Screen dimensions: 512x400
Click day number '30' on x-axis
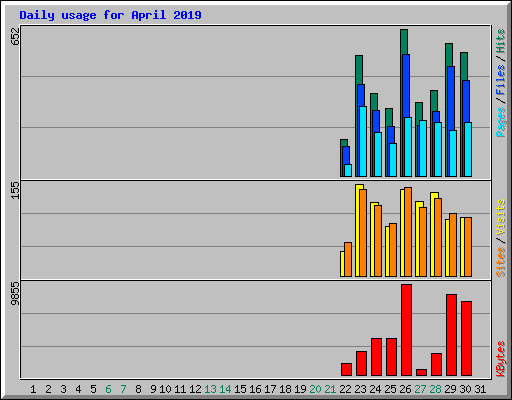coord(465,389)
